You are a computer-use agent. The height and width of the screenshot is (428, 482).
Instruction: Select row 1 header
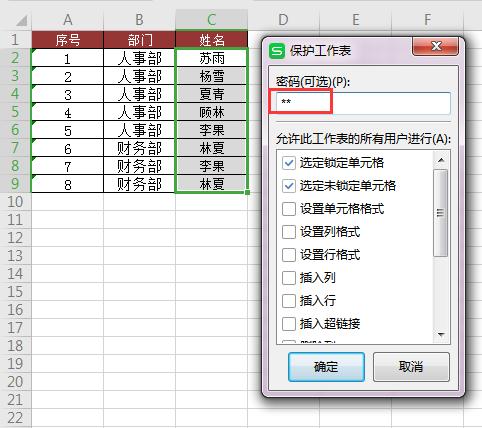pos(15,40)
